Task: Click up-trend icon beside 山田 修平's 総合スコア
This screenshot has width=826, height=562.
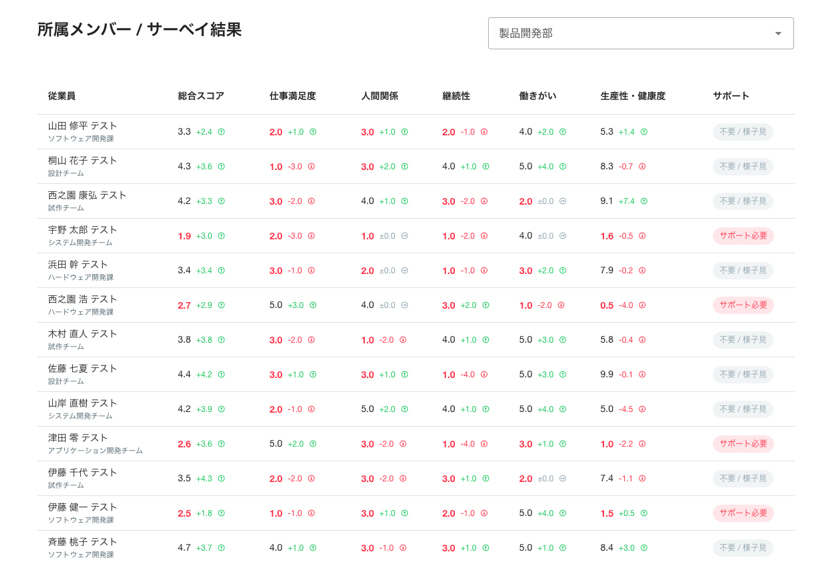Action: point(222,132)
